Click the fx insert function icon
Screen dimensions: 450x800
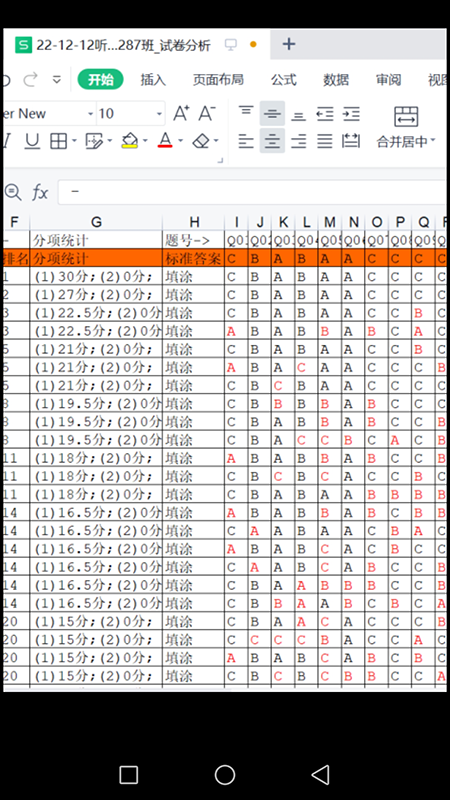point(40,192)
